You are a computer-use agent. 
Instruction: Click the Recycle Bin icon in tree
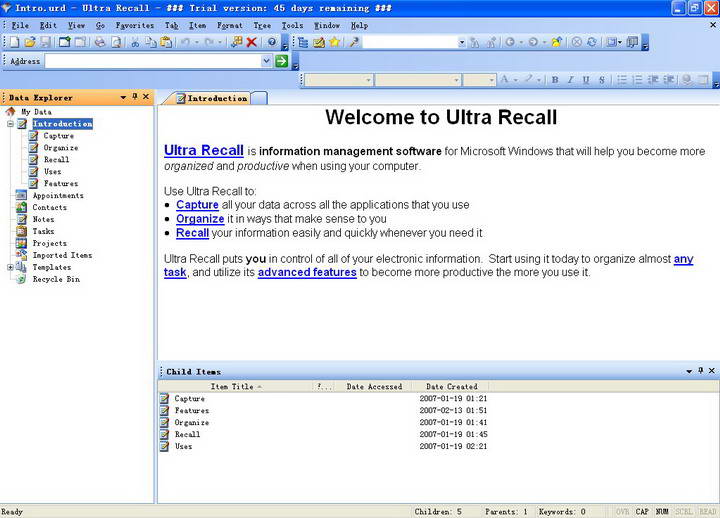click(x=21, y=279)
